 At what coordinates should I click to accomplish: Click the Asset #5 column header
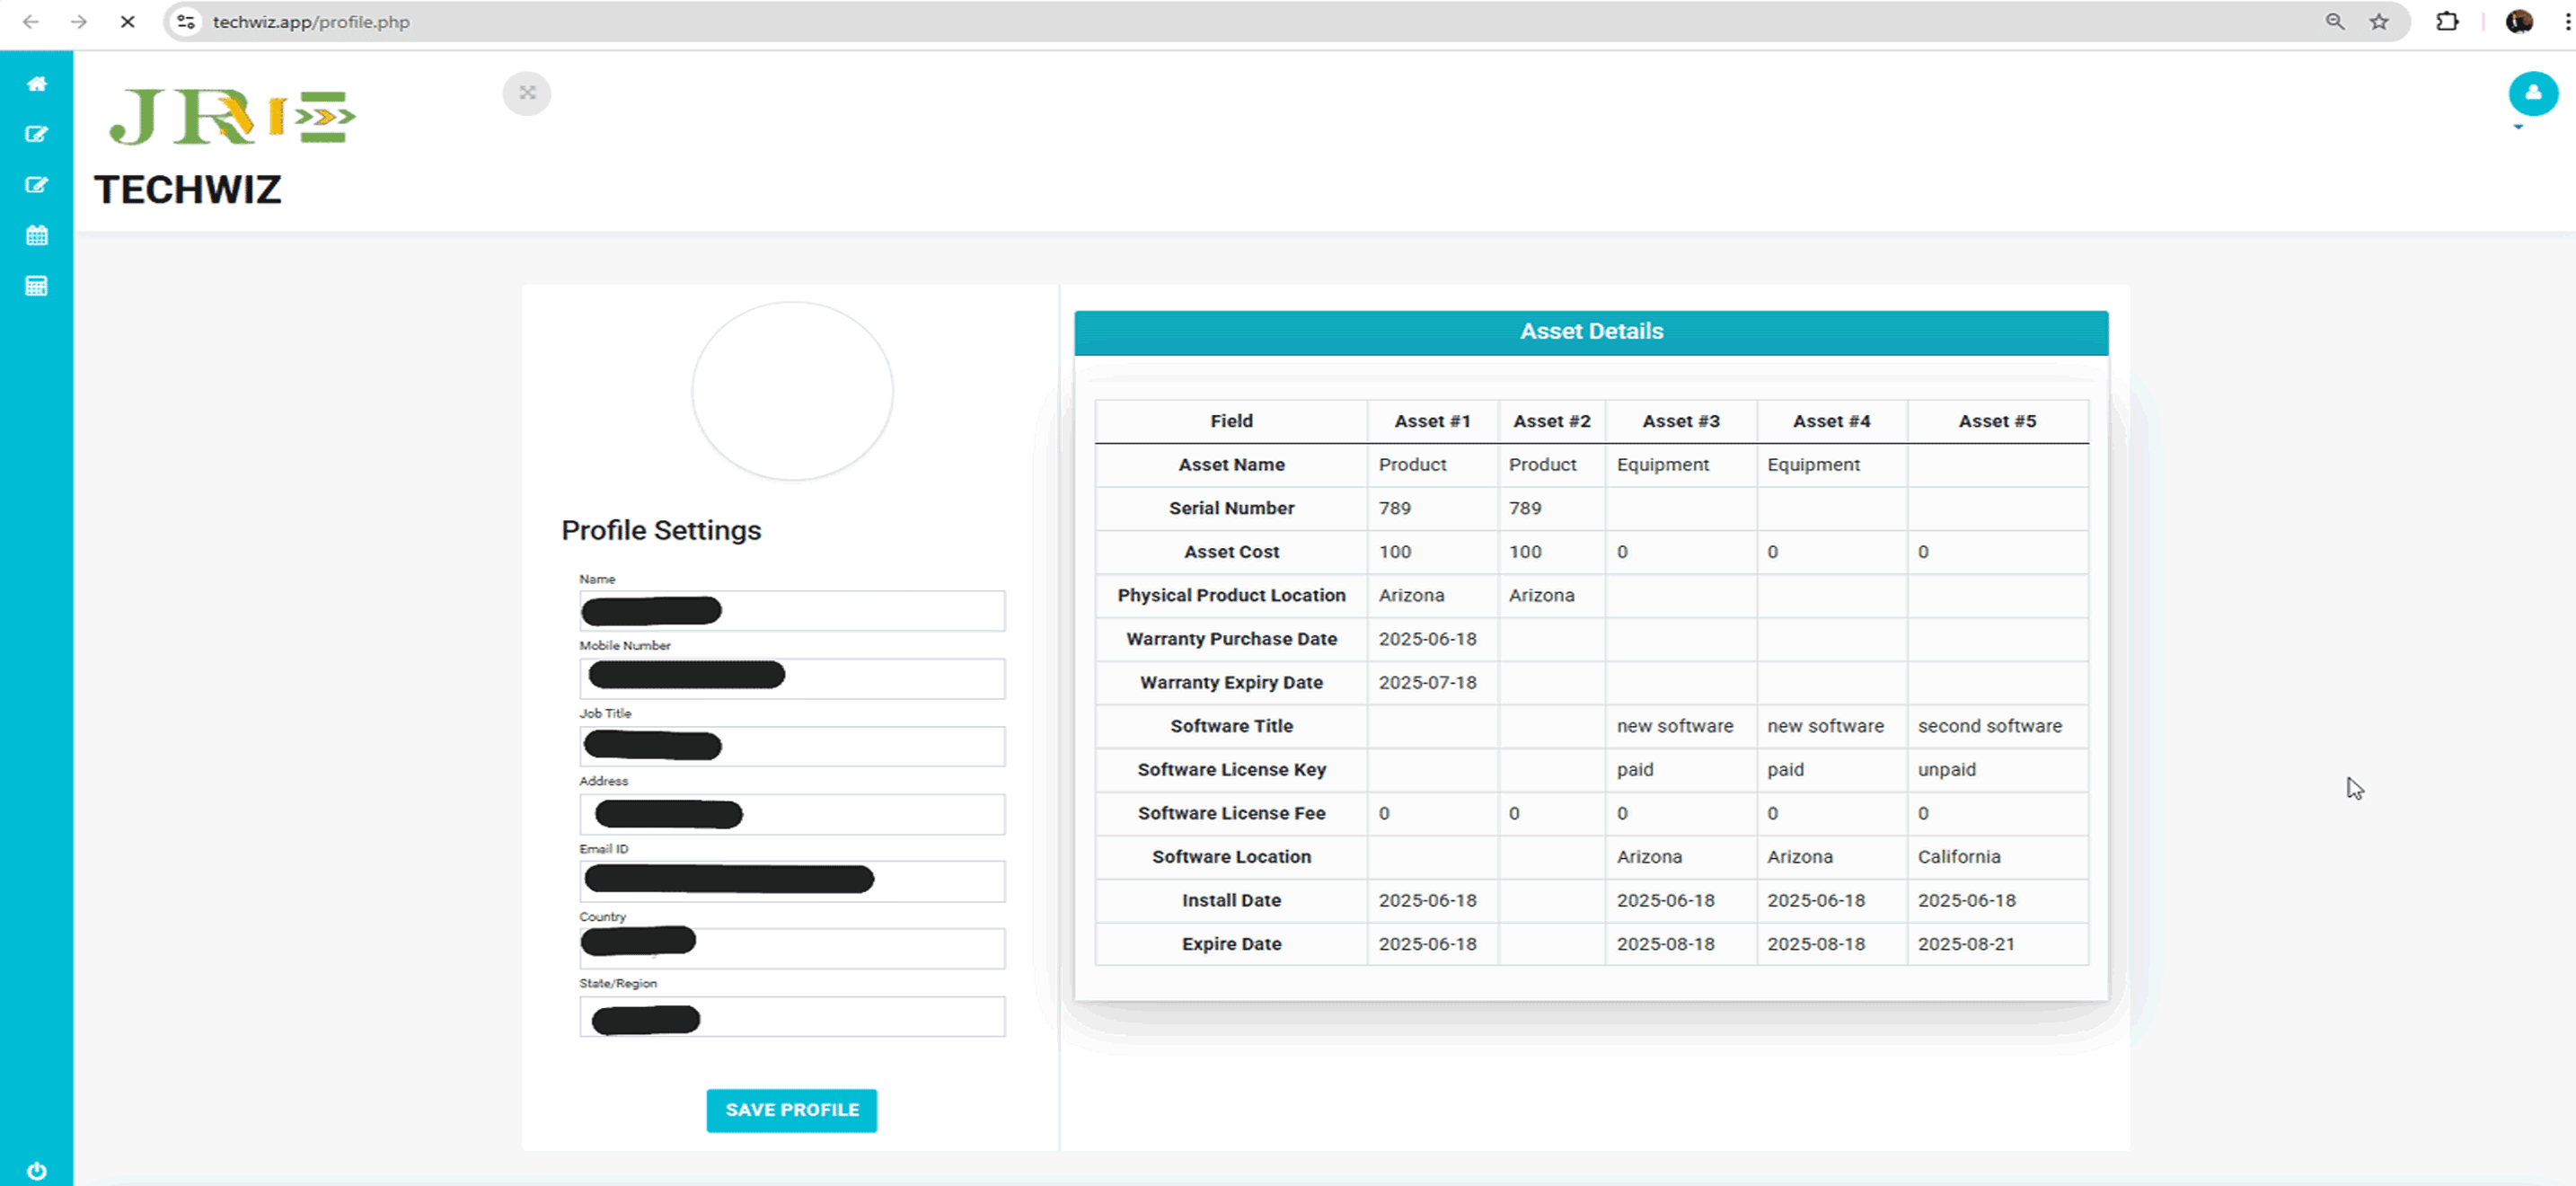click(x=1997, y=421)
